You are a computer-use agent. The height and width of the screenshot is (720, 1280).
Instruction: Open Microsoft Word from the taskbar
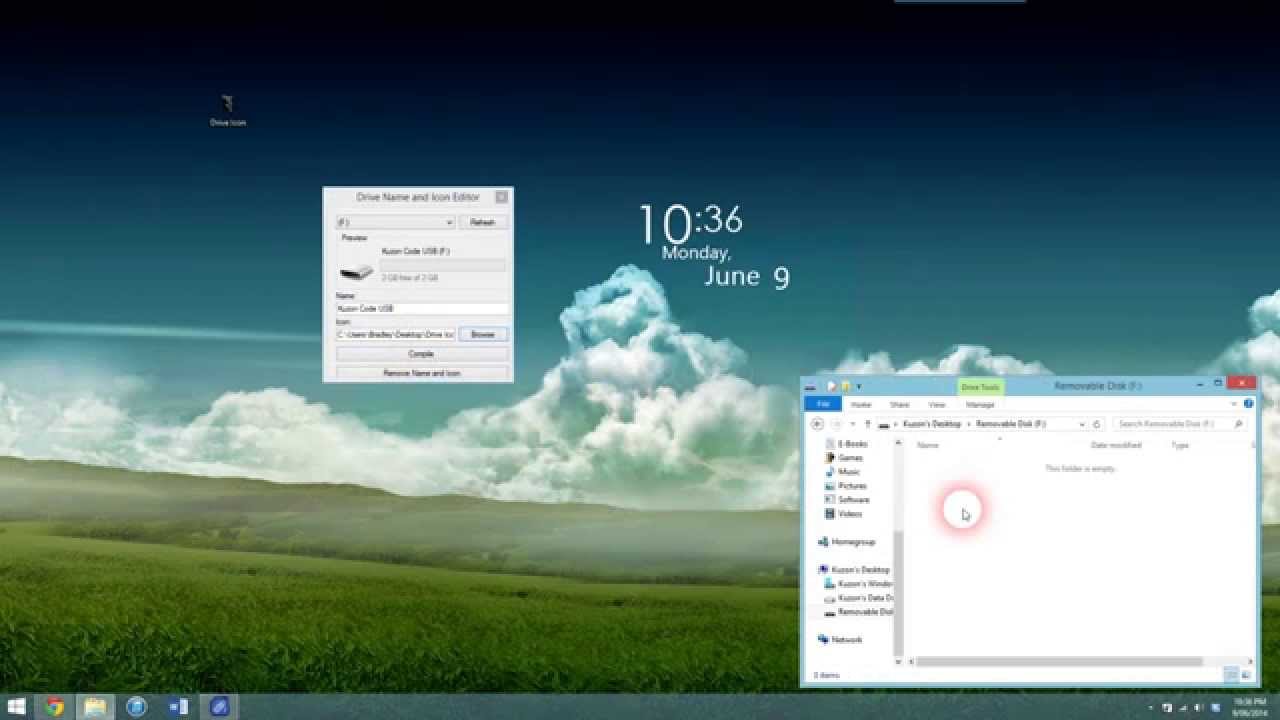(x=178, y=707)
